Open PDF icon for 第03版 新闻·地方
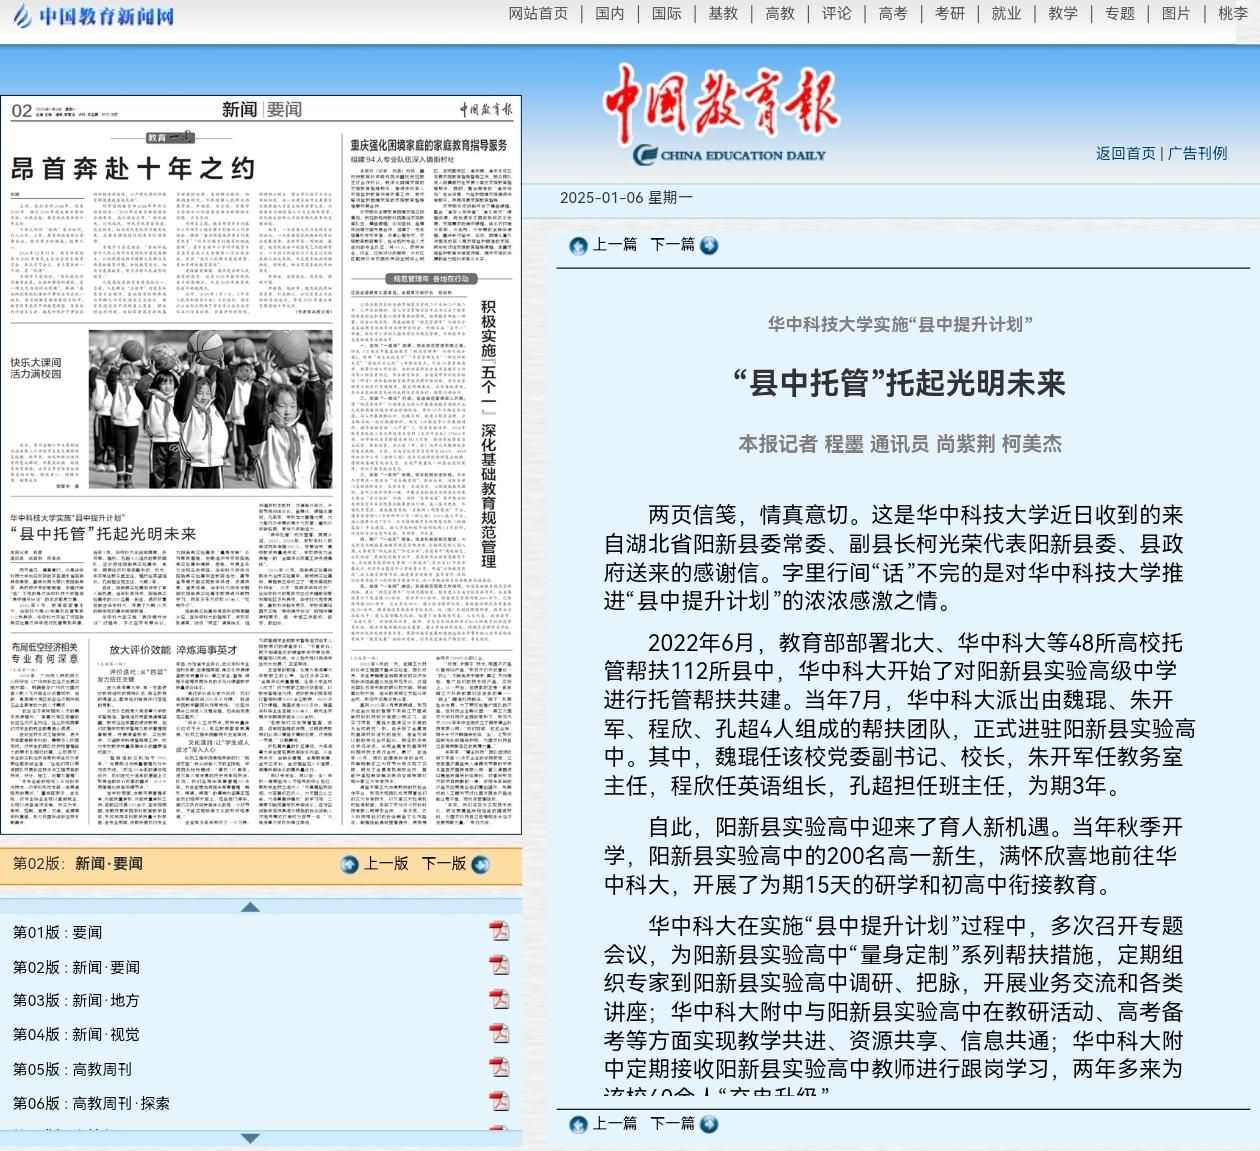This screenshot has height=1151, width=1260. (x=499, y=999)
